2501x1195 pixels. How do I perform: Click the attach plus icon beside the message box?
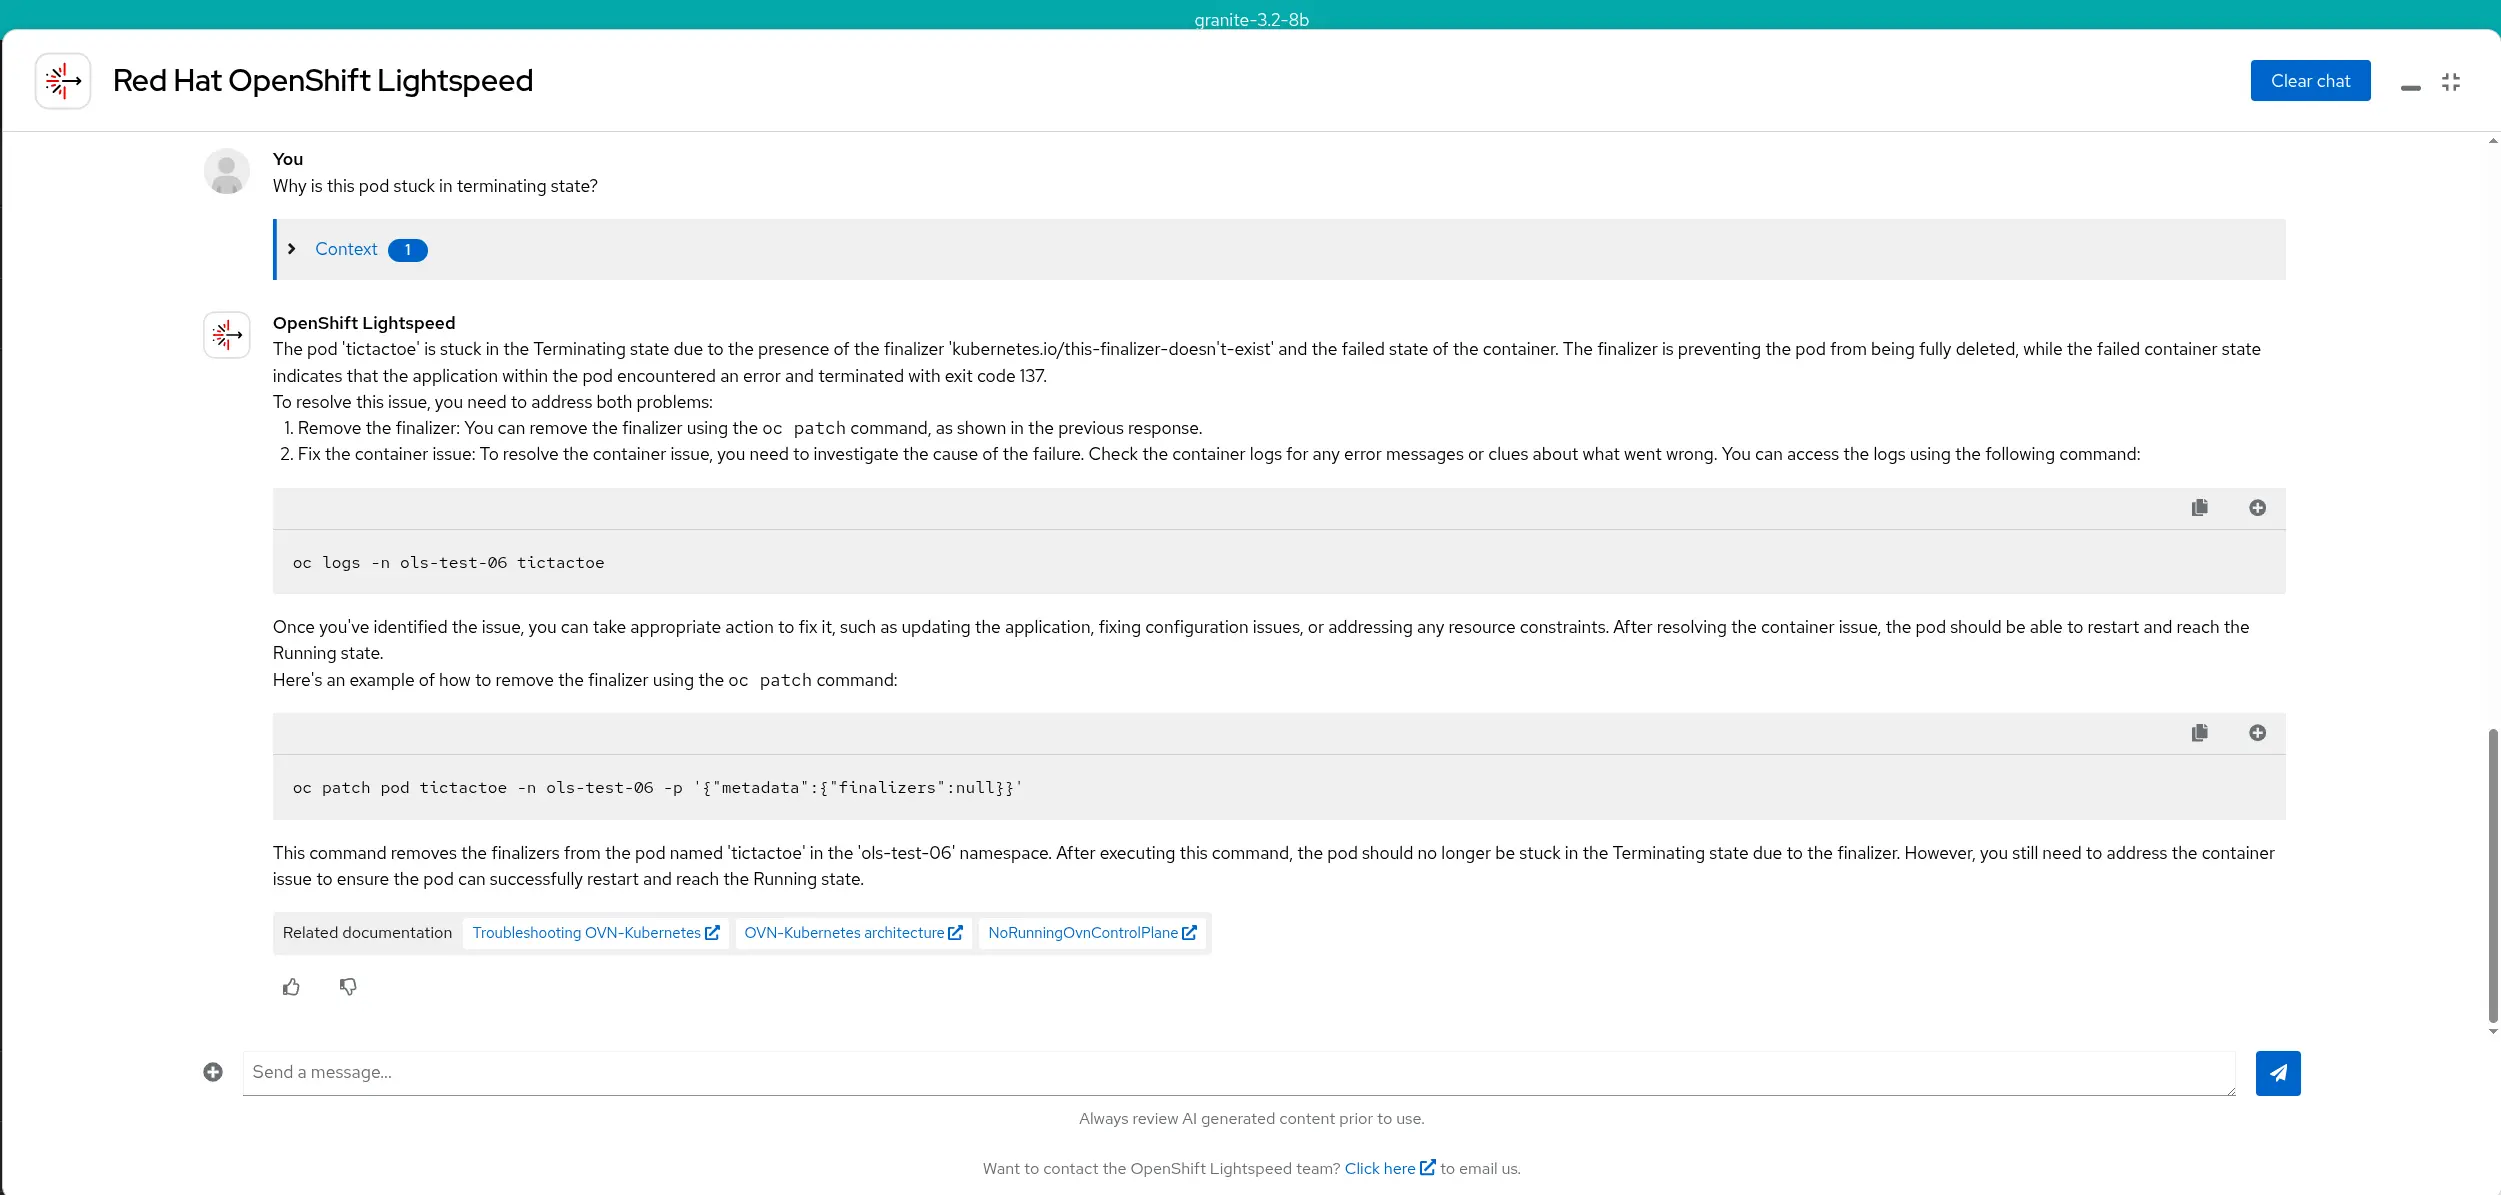(x=213, y=1072)
